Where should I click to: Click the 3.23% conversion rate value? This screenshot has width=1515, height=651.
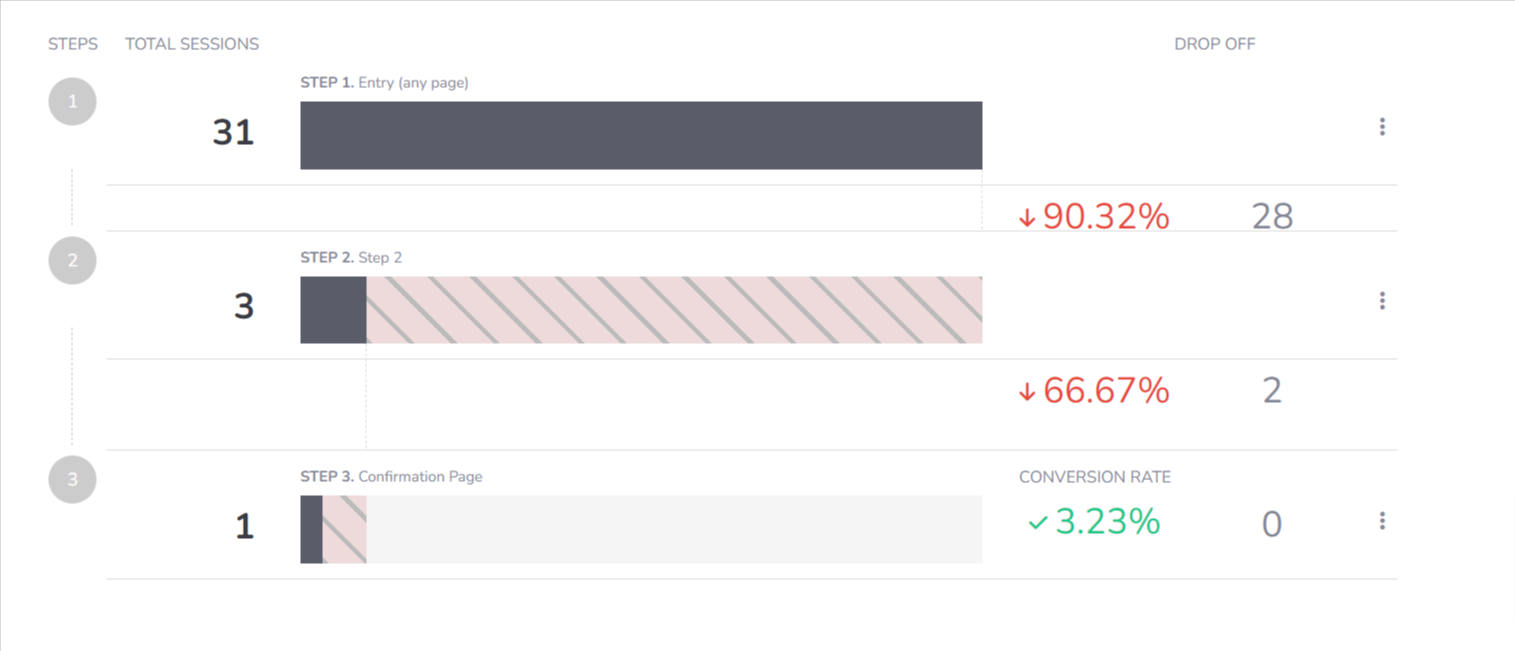point(1107,522)
